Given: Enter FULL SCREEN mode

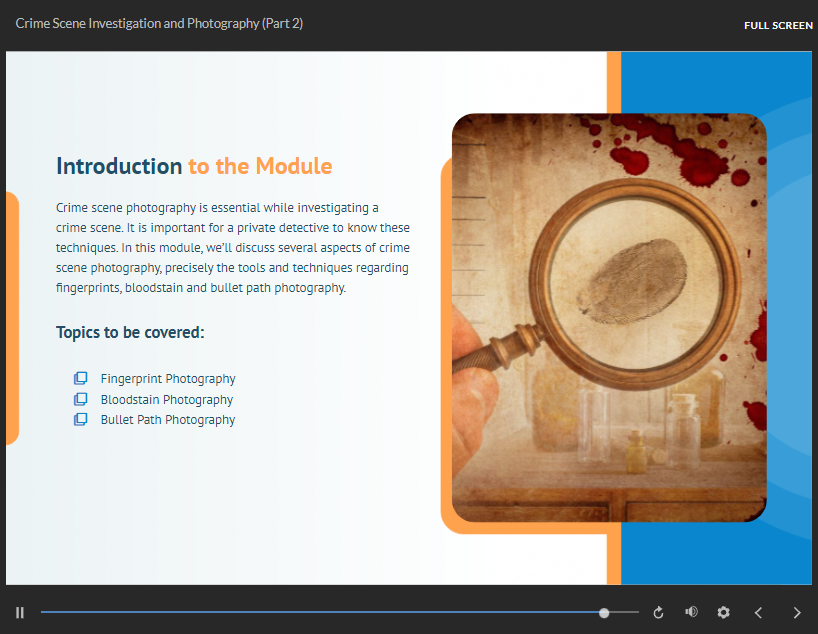Looking at the screenshot, I should pyautogui.click(x=778, y=26).
